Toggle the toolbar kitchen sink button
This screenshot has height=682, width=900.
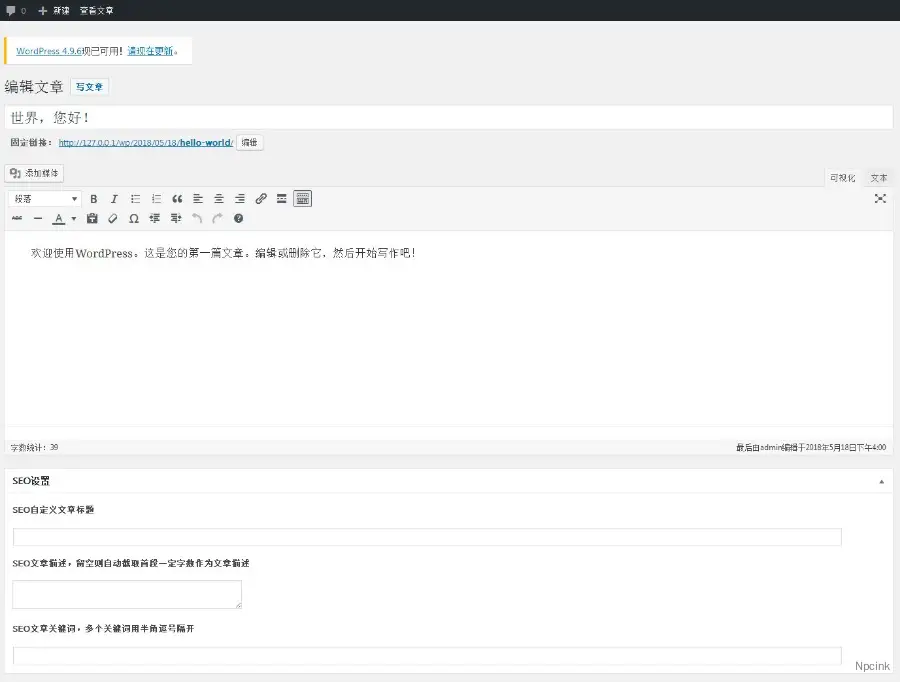pos(303,199)
